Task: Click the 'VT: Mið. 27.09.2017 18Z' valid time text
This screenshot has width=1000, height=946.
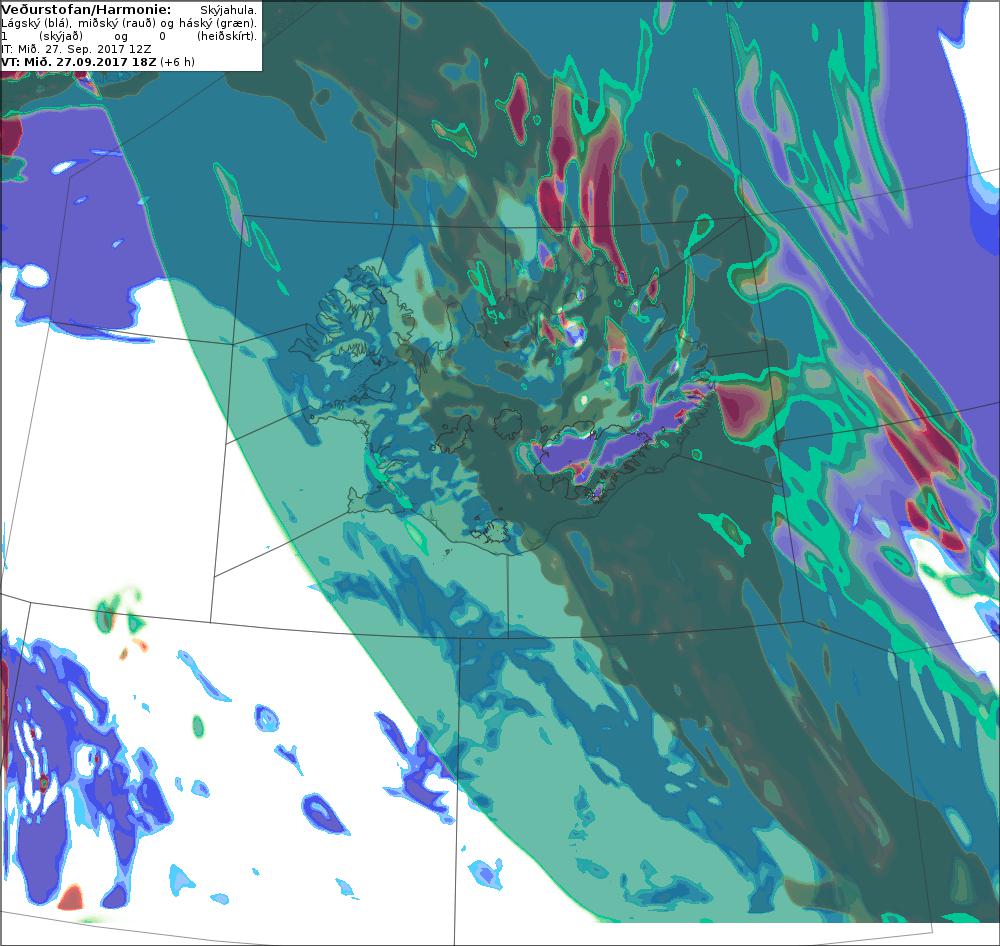Action: pos(79,62)
